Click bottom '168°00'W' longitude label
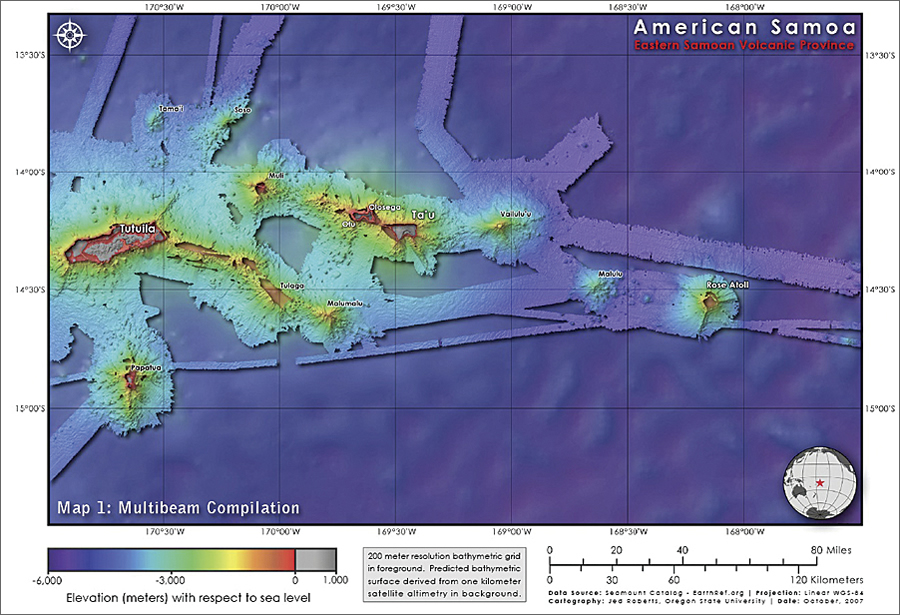This screenshot has height=615, width=900. tap(744, 532)
